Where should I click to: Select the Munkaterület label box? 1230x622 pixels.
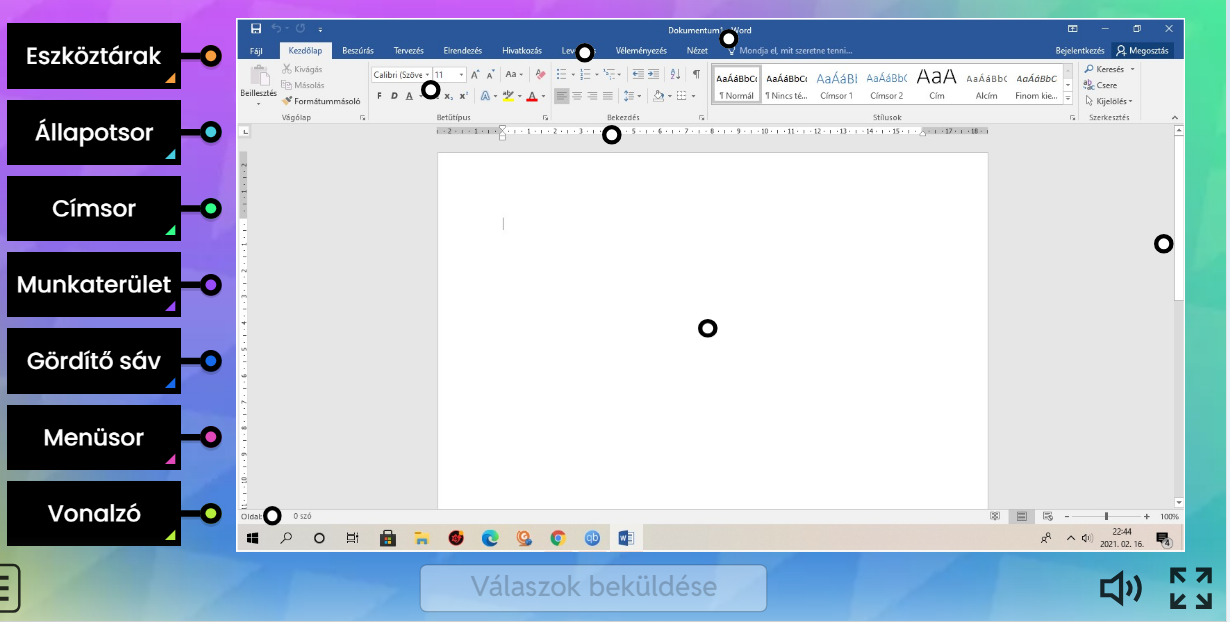[x=94, y=285]
